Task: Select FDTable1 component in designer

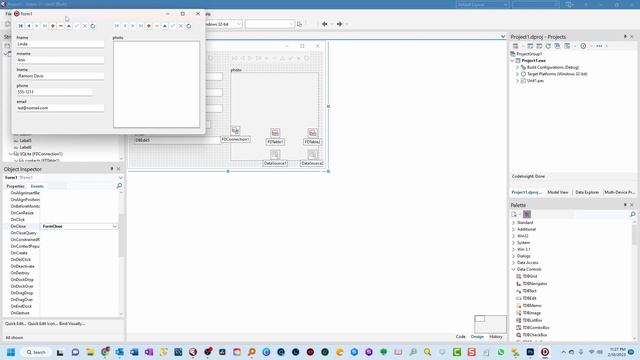Action: [275, 133]
